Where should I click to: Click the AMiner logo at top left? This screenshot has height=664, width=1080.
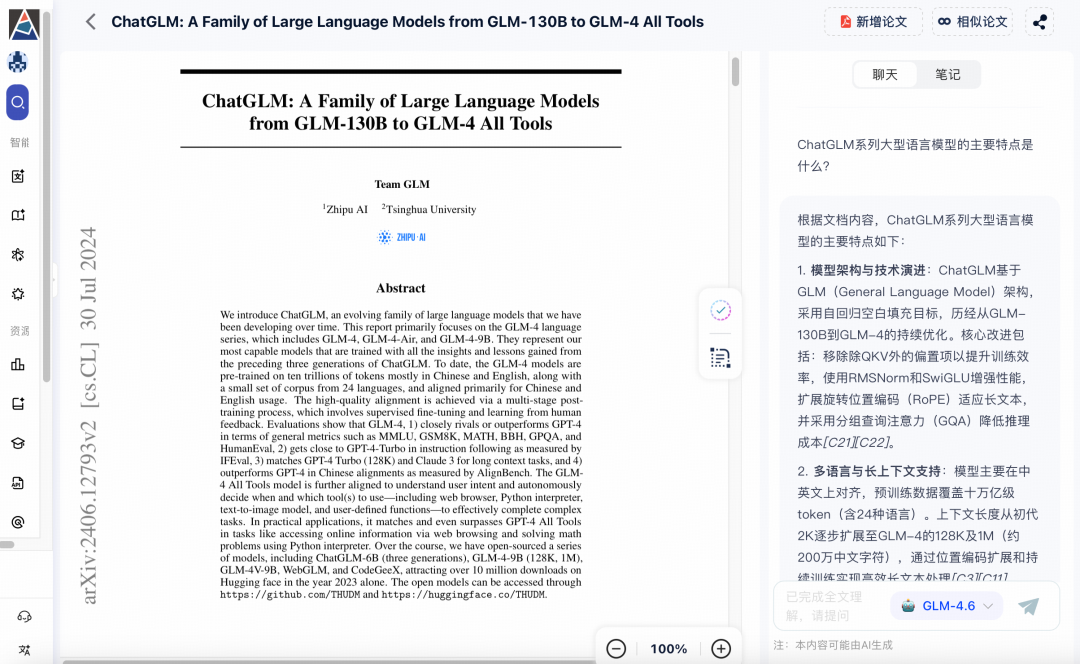click(x=23, y=23)
